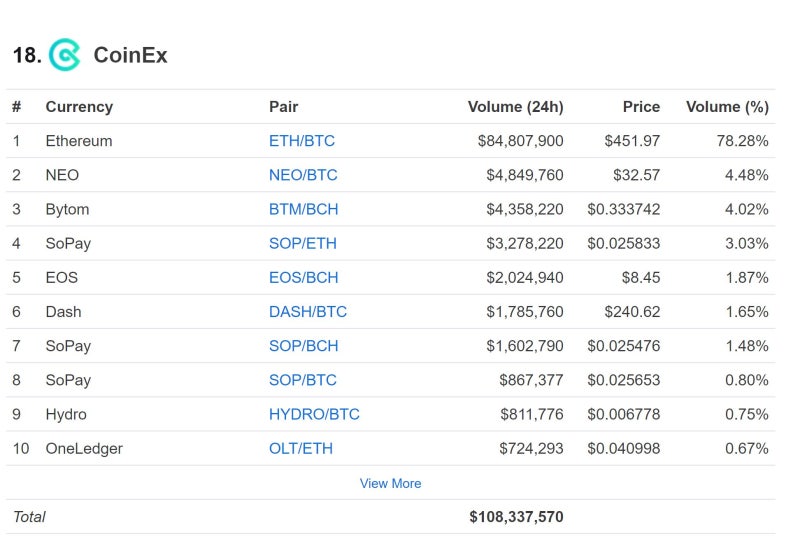Click the CoinEx logo icon
Screen dimensions: 800x539
tap(64, 55)
